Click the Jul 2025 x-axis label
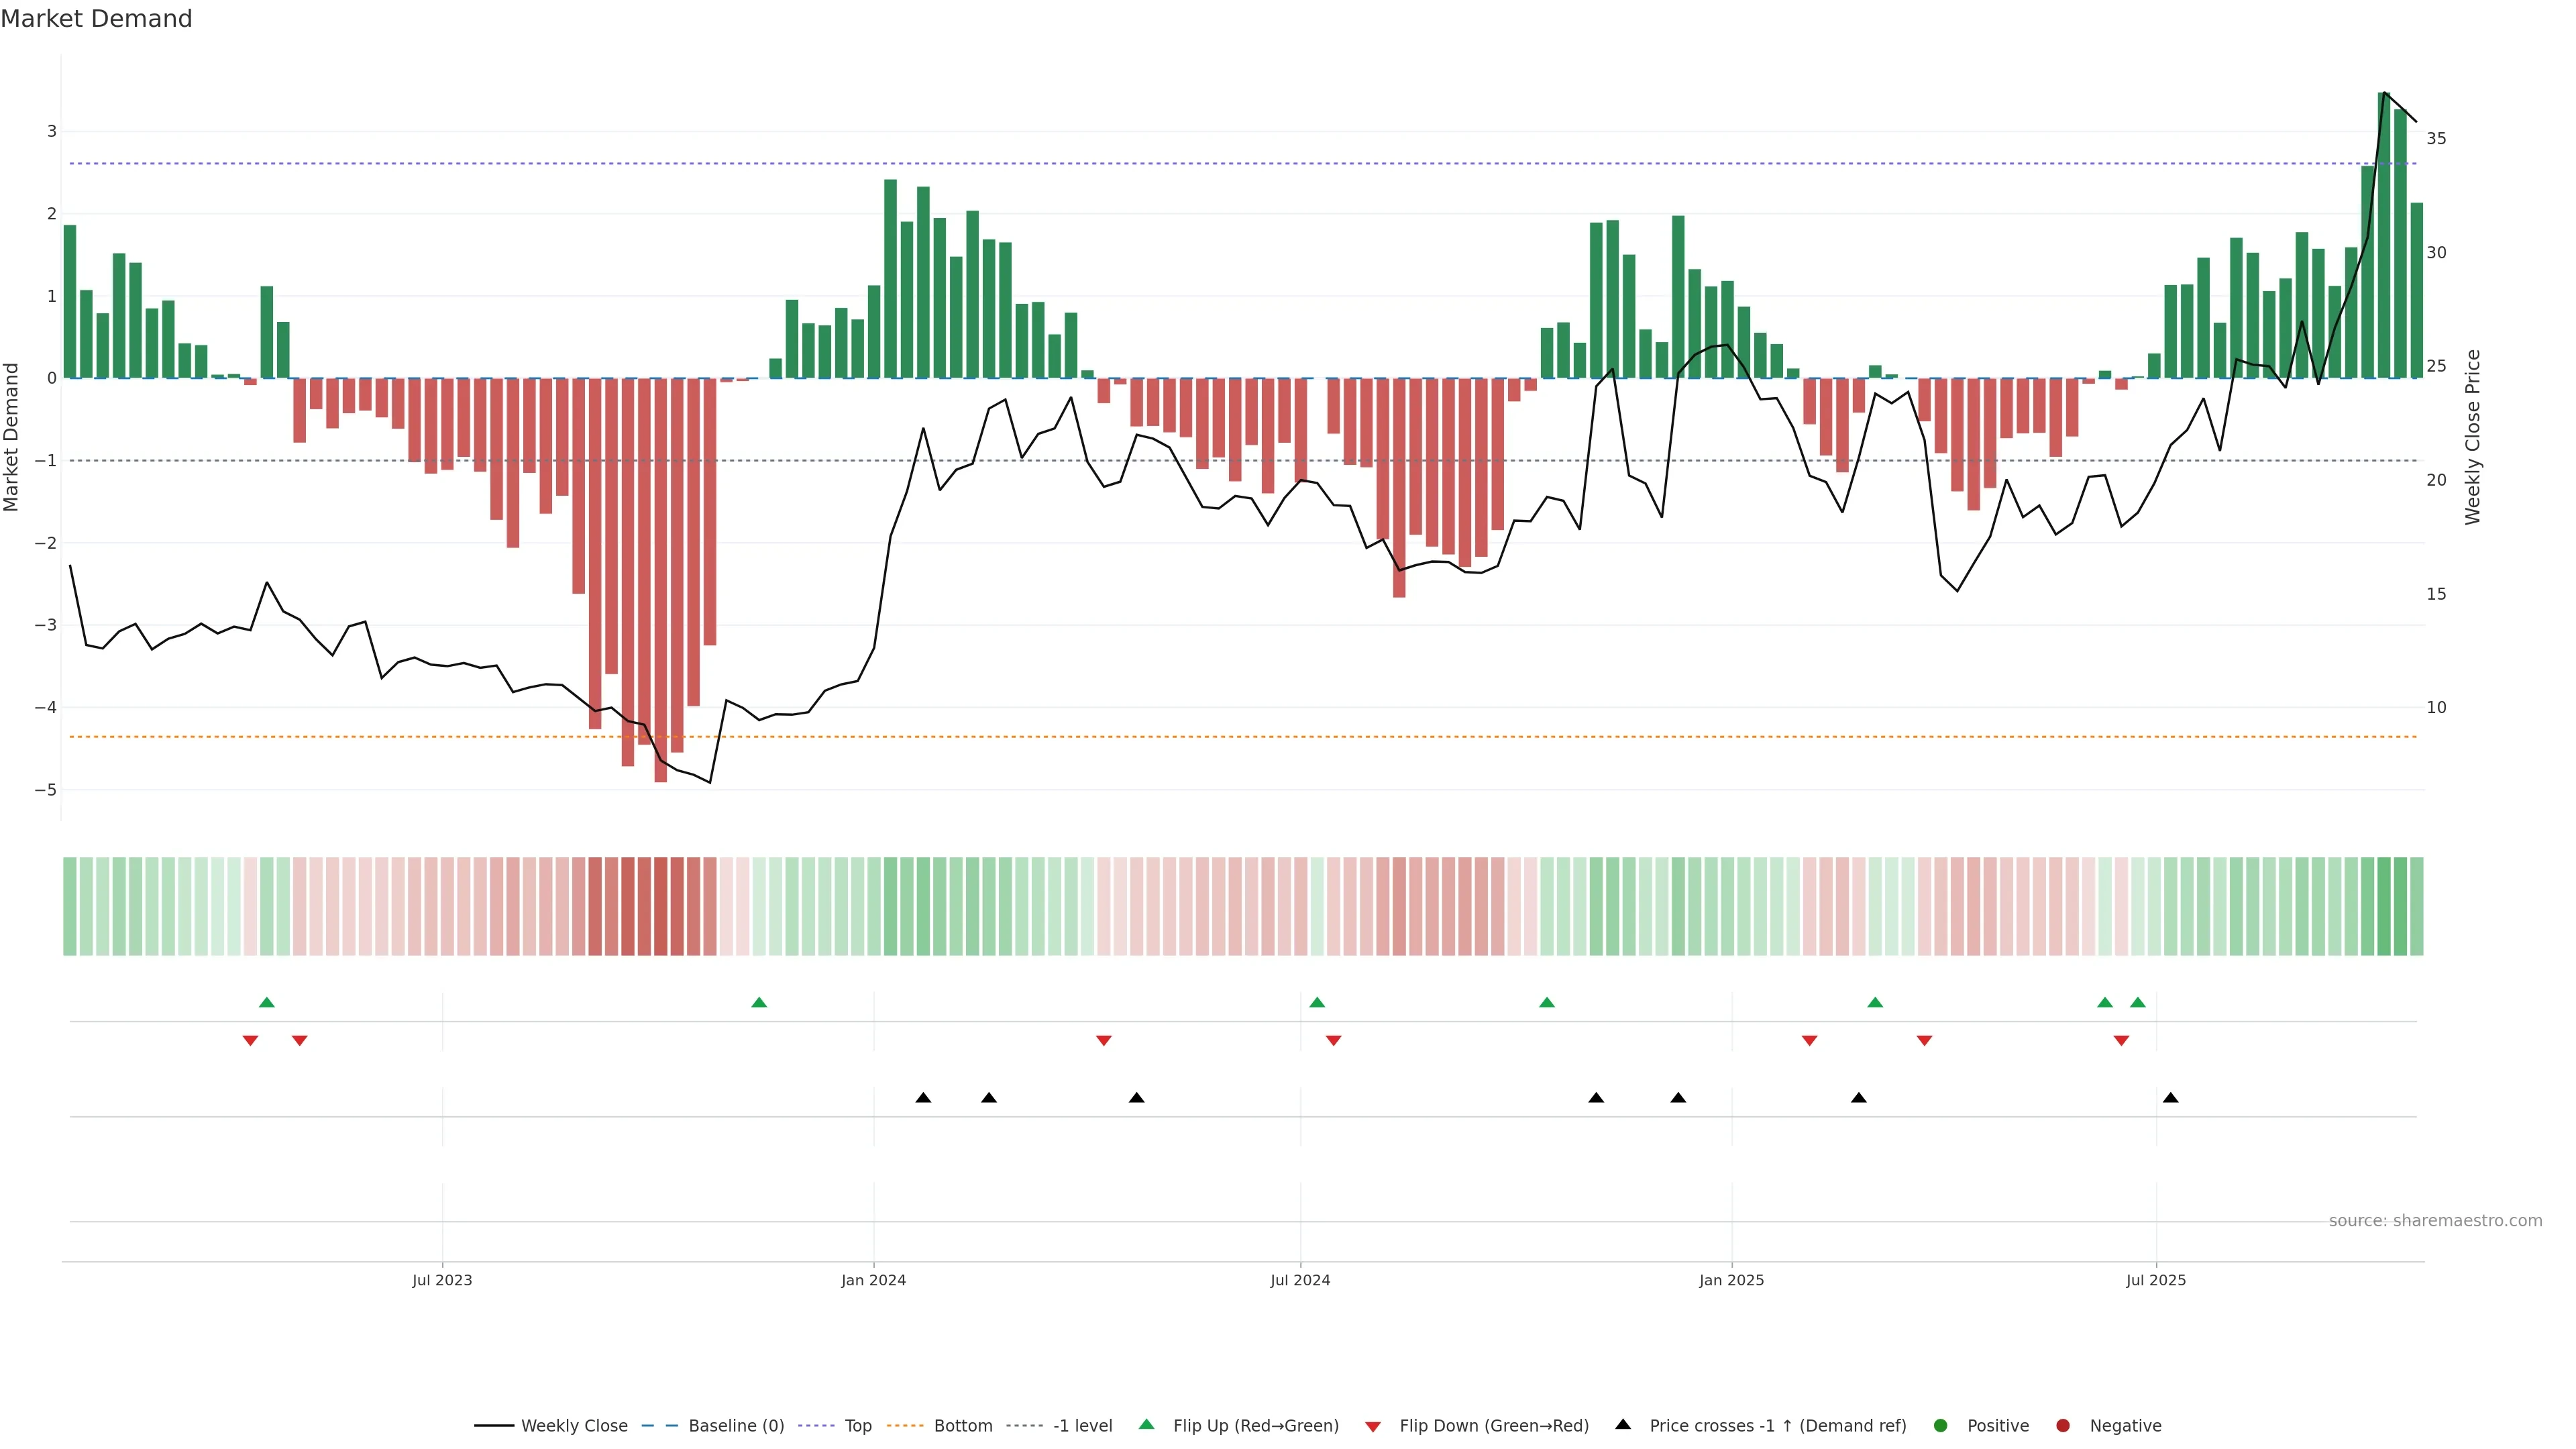This screenshot has height=1449, width=2576. [2156, 1280]
